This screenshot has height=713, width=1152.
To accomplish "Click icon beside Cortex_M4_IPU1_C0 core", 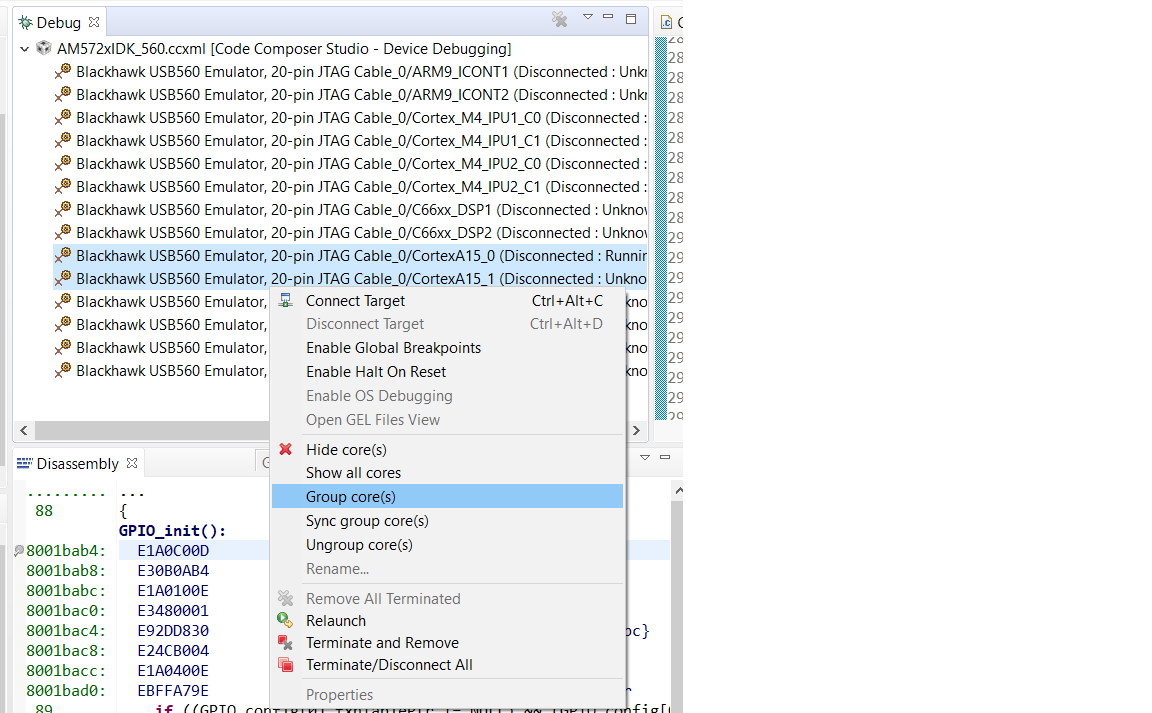I will point(63,118).
